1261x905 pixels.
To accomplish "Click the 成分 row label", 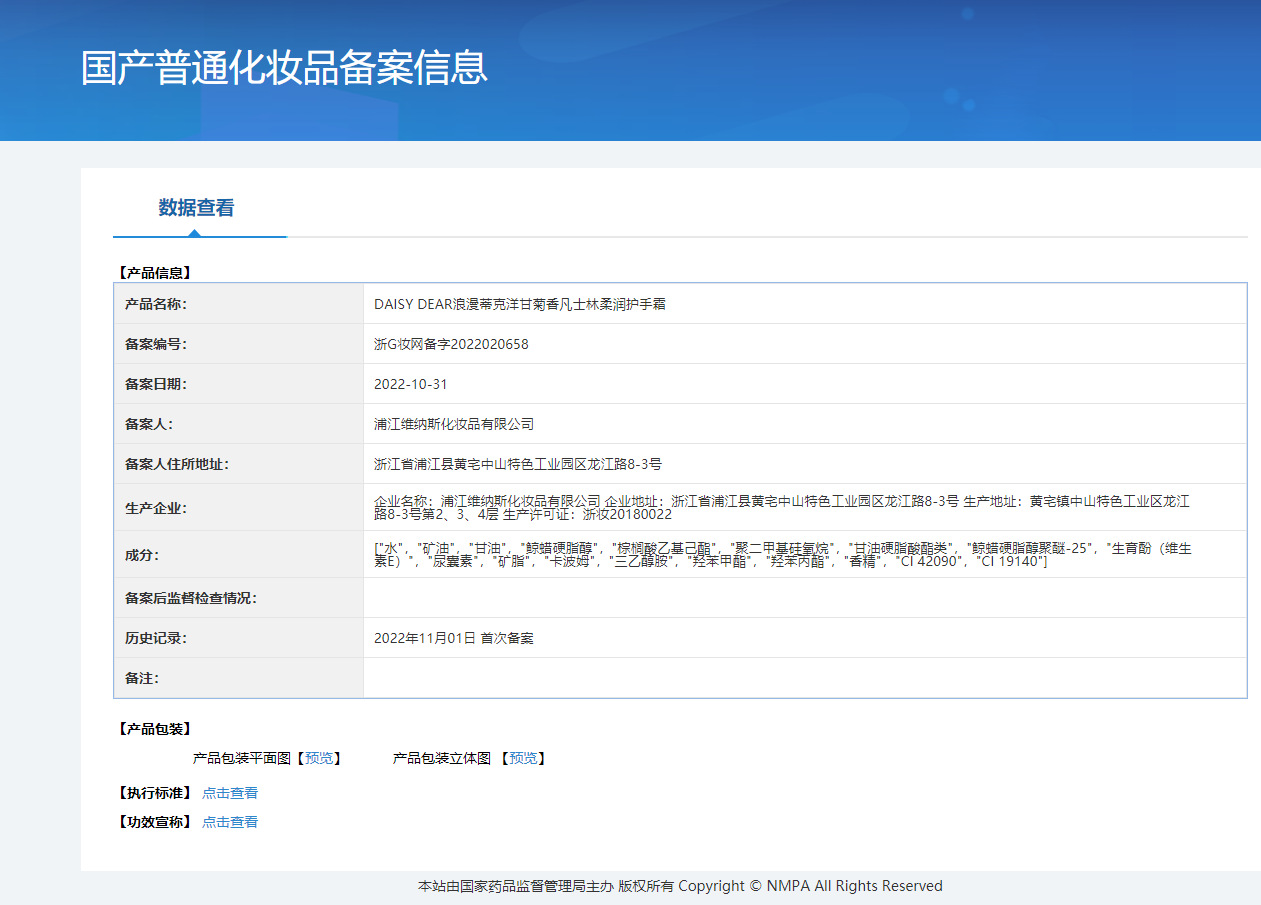I will 141,554.
